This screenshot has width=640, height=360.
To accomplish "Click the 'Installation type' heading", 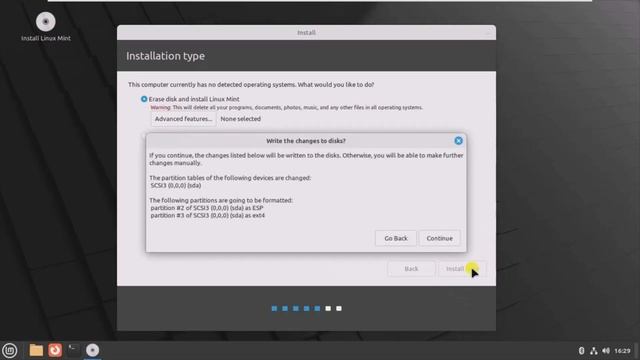I will (165, 56).
